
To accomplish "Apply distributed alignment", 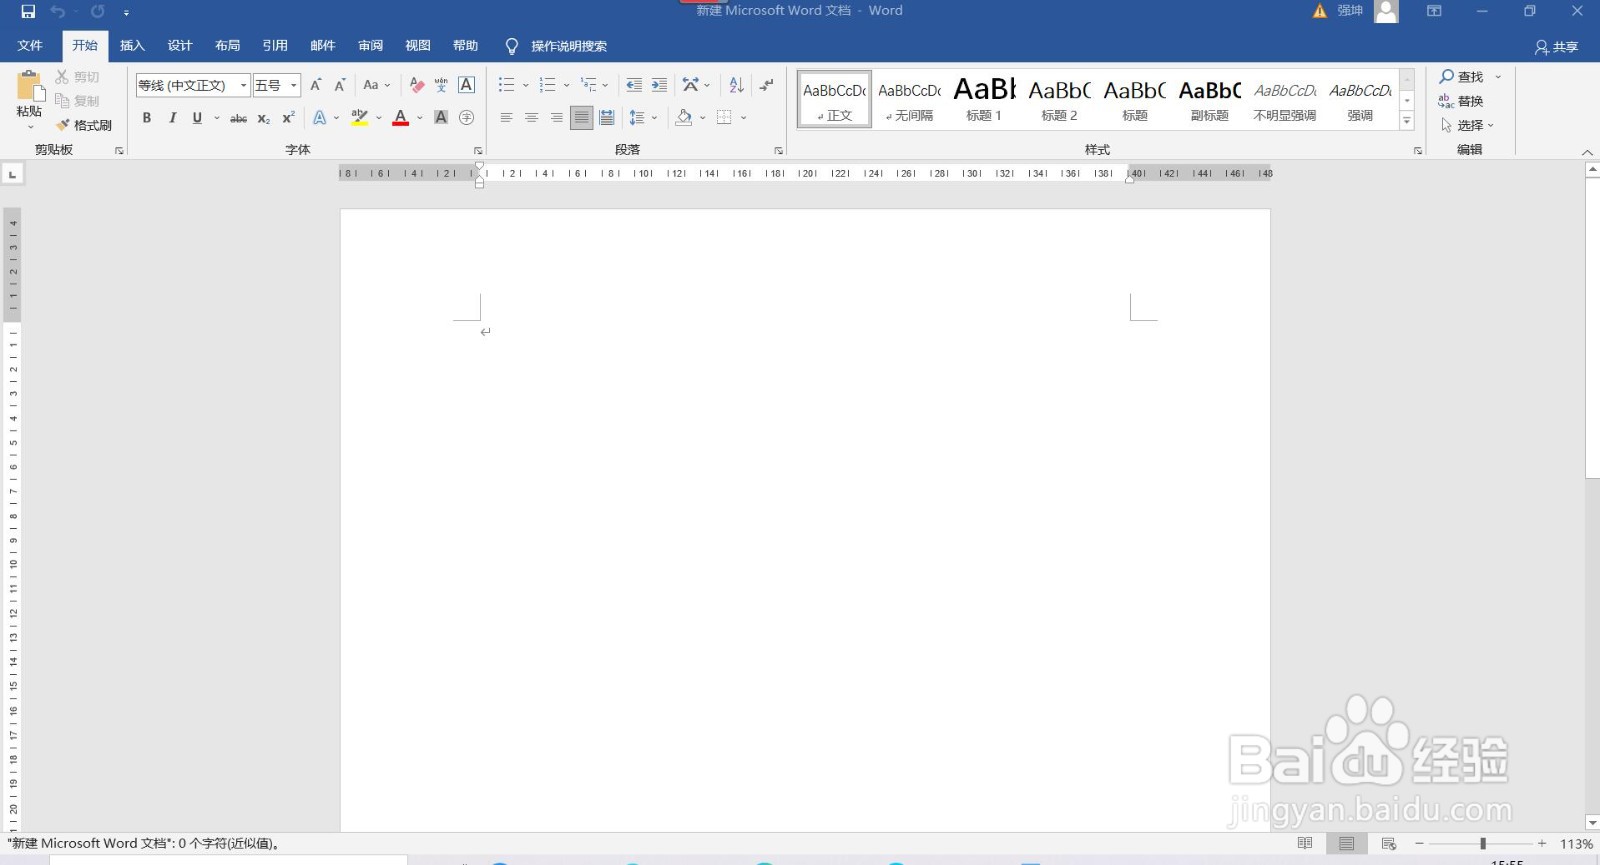I will click(x=606, y=118).
